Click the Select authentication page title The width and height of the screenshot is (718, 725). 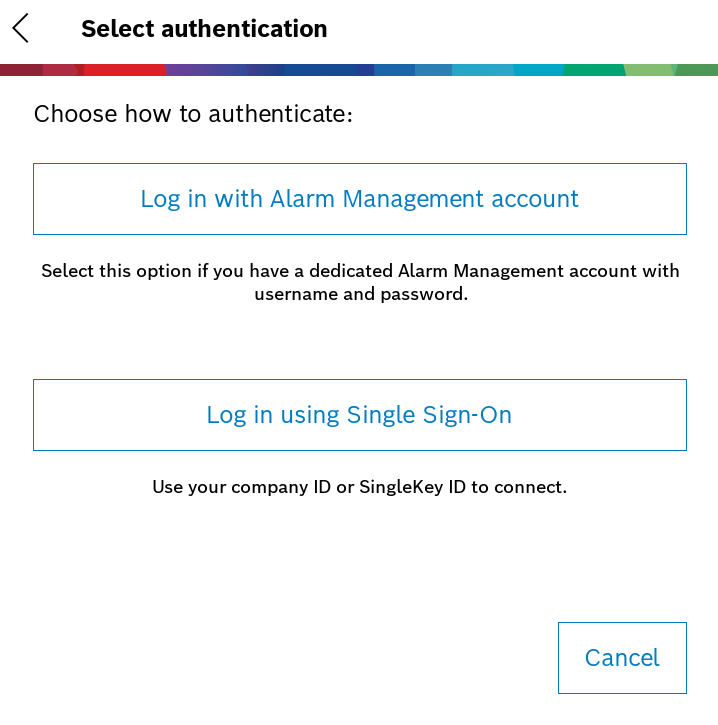[x=204, y=29]
